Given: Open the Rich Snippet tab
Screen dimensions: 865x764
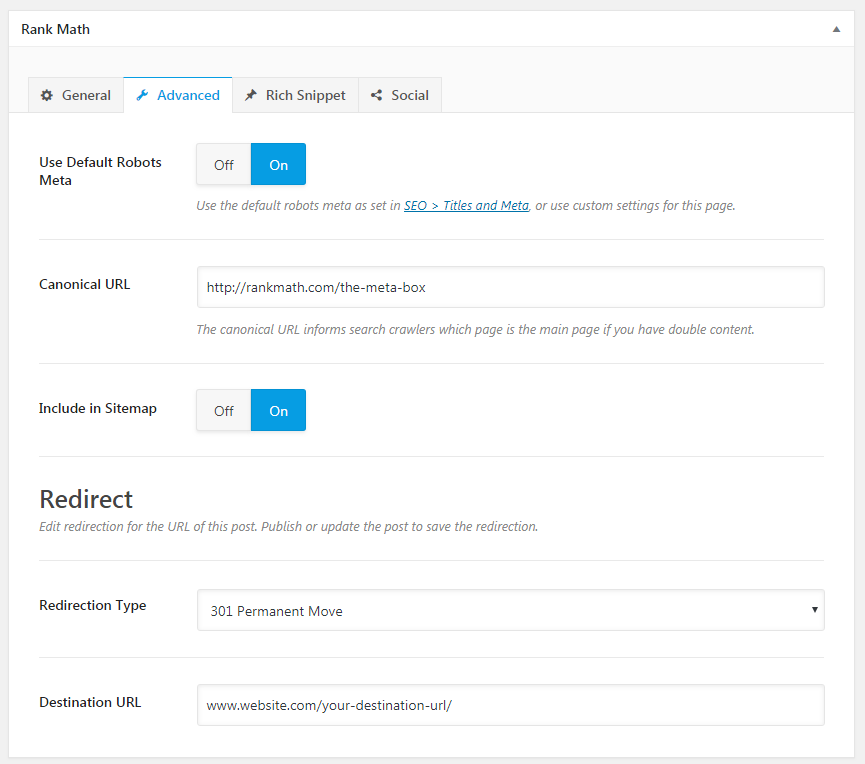Looking at the screenshot, I should pyautogui.click(x=296, y=95).
